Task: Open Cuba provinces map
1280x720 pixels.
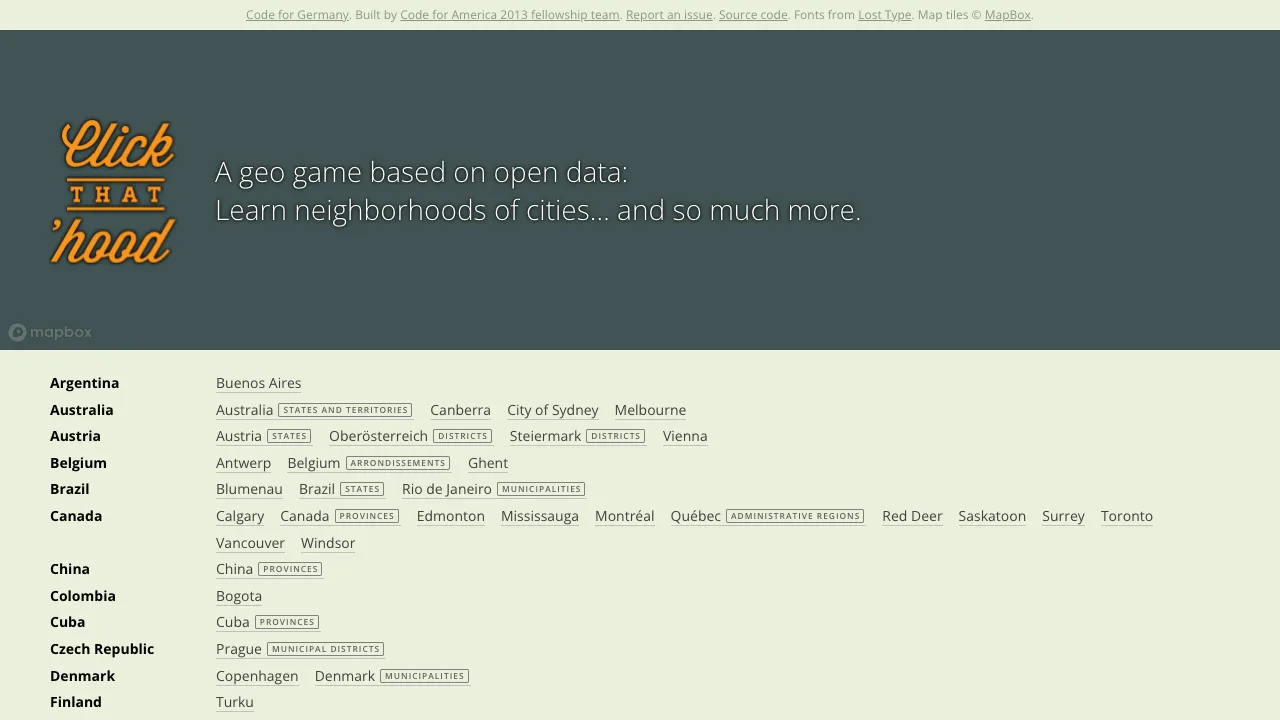Action: (268, 622)
